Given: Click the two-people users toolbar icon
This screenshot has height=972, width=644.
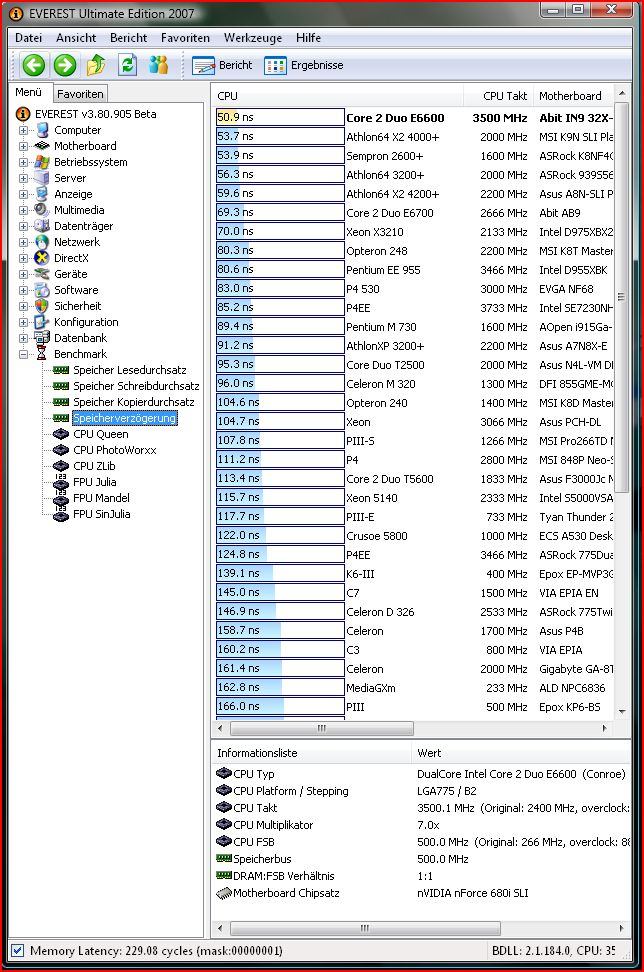Looking at the screenshot, I should pyautogui.click(x=159, y=64).
